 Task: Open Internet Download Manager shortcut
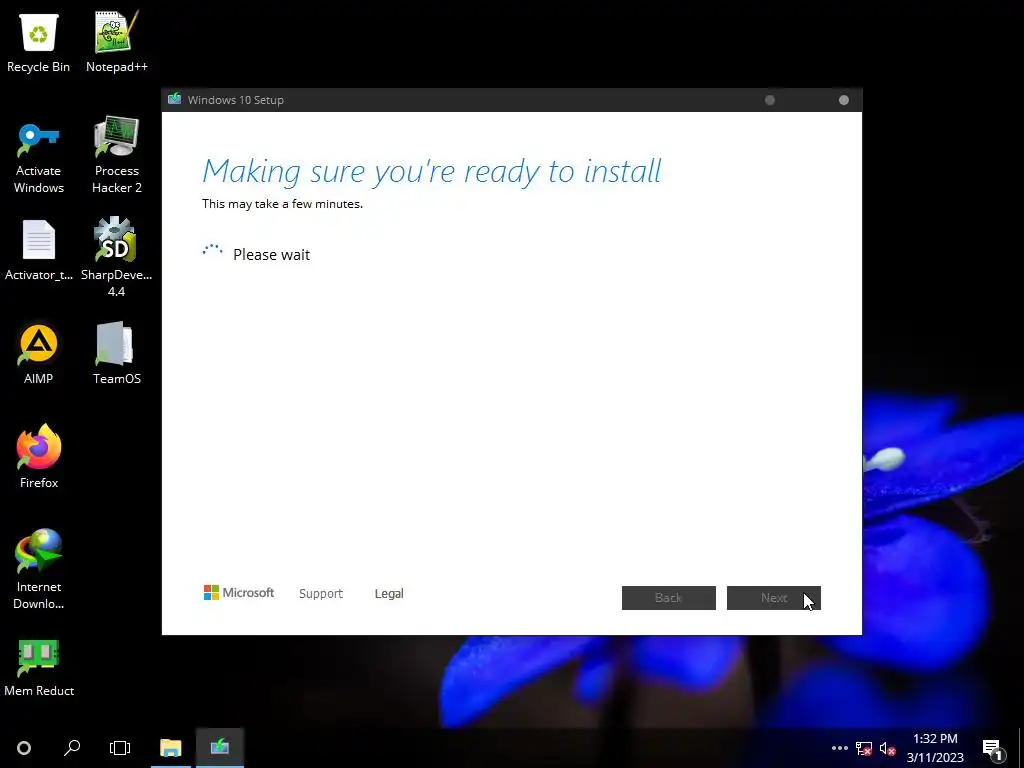coord(39,569)
